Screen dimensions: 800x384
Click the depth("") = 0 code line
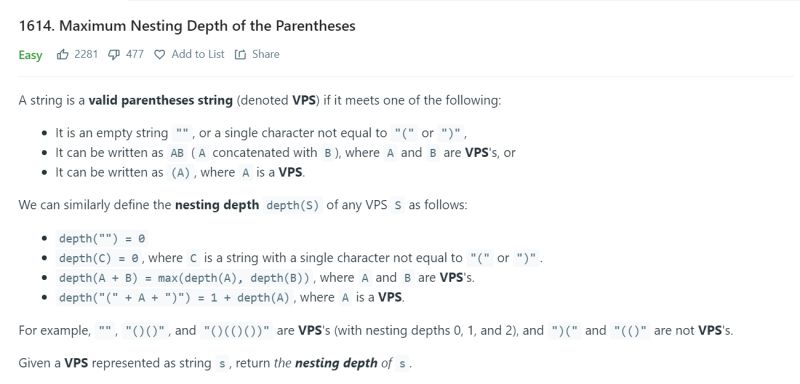102,238
